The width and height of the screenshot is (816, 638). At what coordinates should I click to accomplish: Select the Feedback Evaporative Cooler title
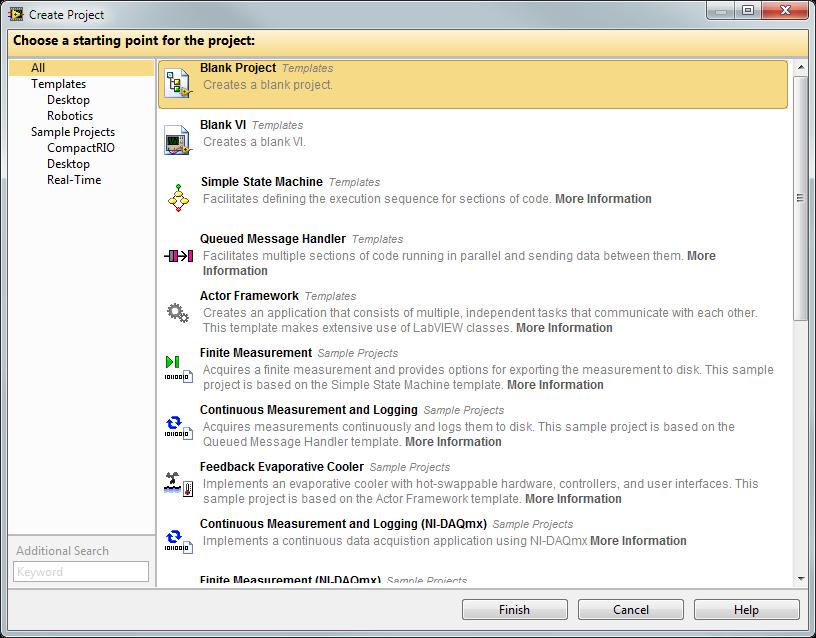pos(282,467)
